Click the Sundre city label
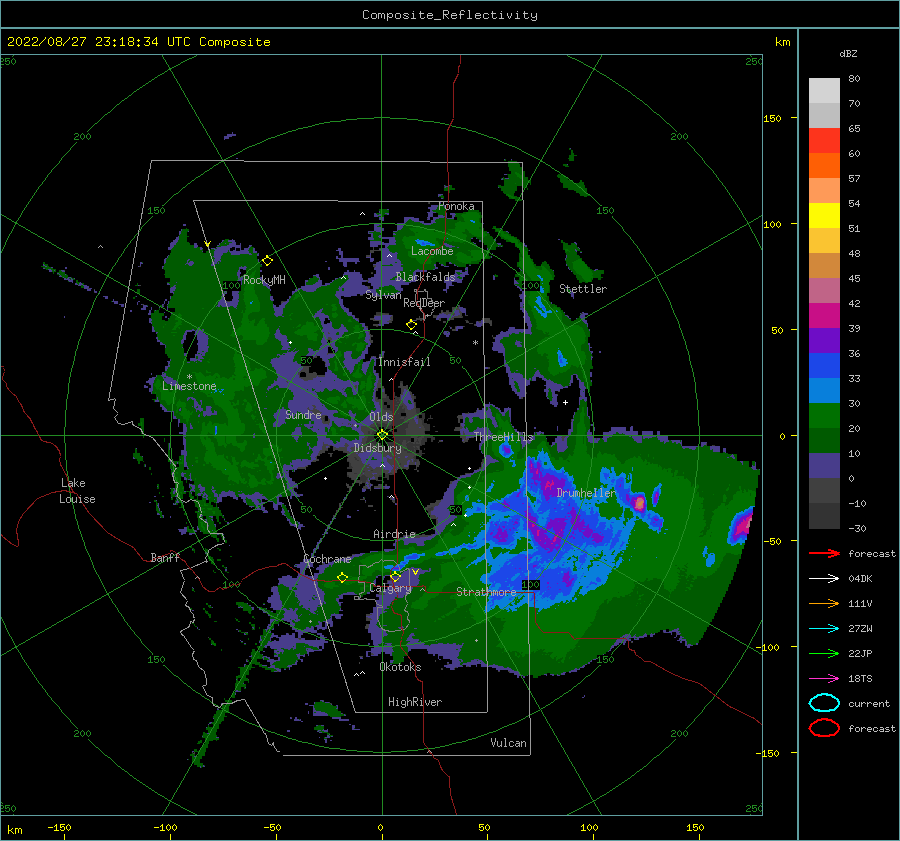This screenshot has height=841, width=900. (x=303, y=414)
